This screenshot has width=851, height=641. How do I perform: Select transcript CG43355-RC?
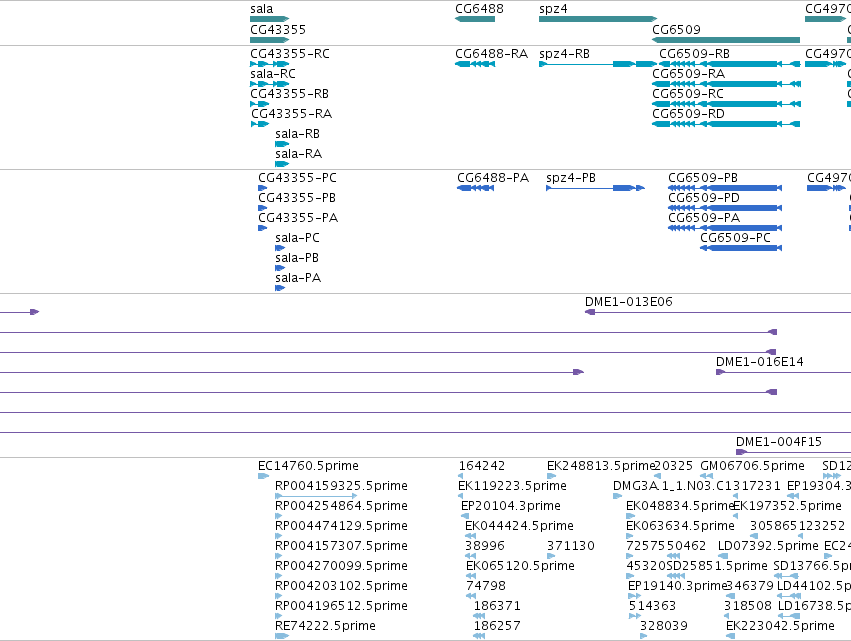point(269,64)
